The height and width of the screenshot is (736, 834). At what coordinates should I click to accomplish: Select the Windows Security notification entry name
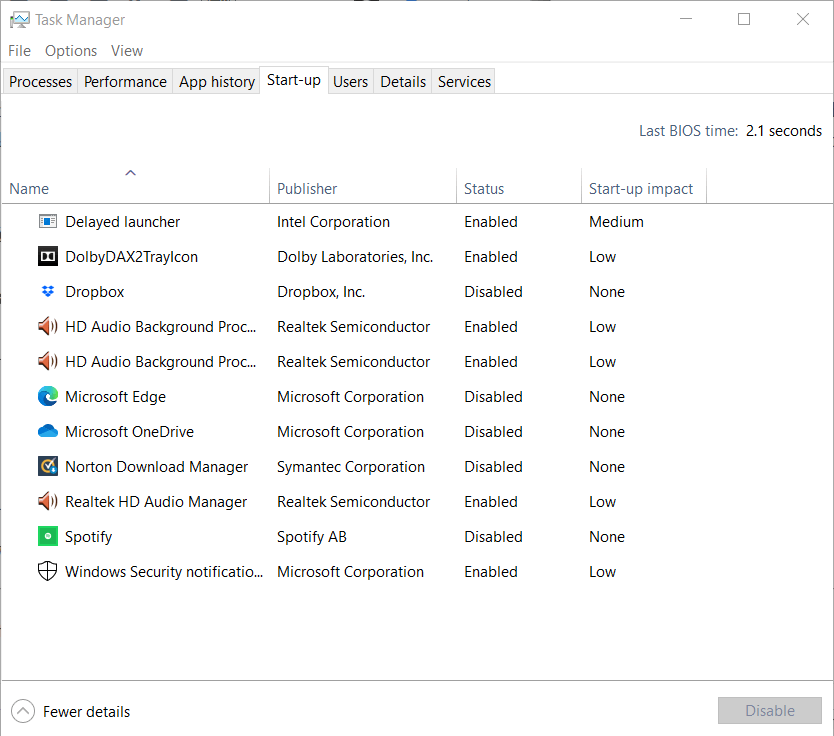164,572
